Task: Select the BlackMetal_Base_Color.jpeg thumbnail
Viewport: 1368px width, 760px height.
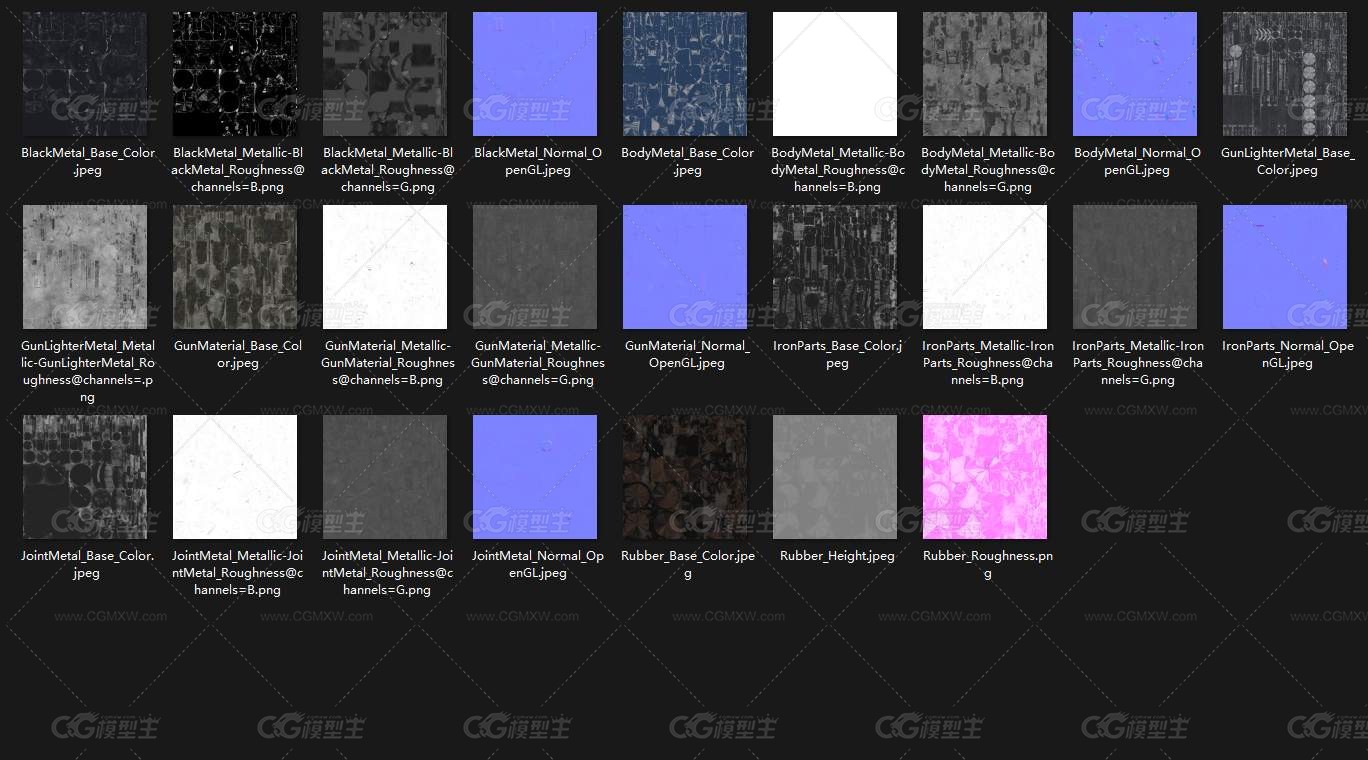Action: [x=85, y=74]
